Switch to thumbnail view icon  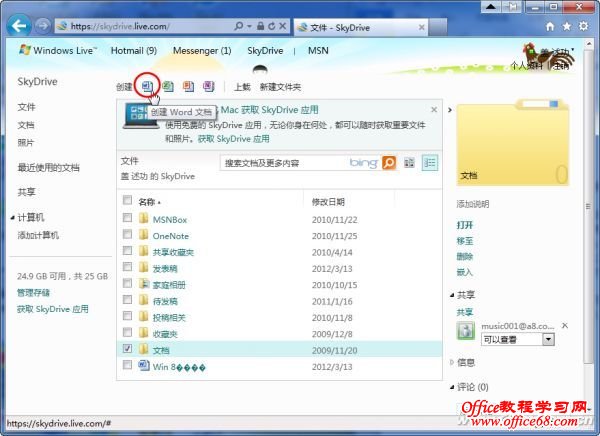click(x=410, y=162)
